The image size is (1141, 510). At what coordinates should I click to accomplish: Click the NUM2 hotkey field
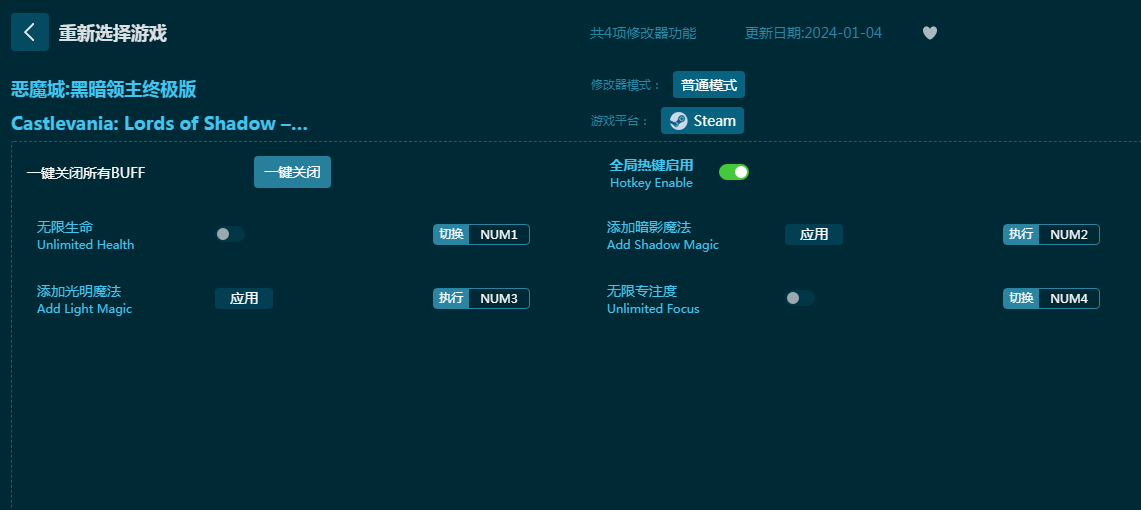tap(1068, 234)
